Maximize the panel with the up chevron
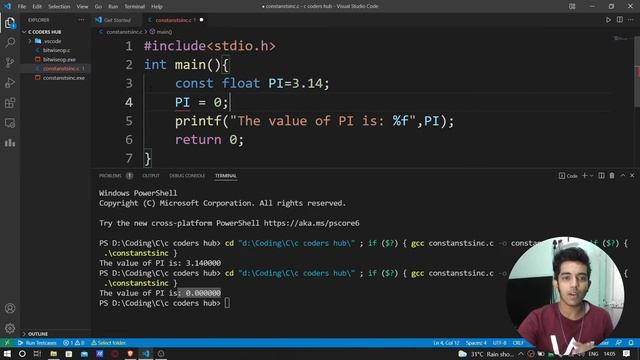 pos(623,176)
